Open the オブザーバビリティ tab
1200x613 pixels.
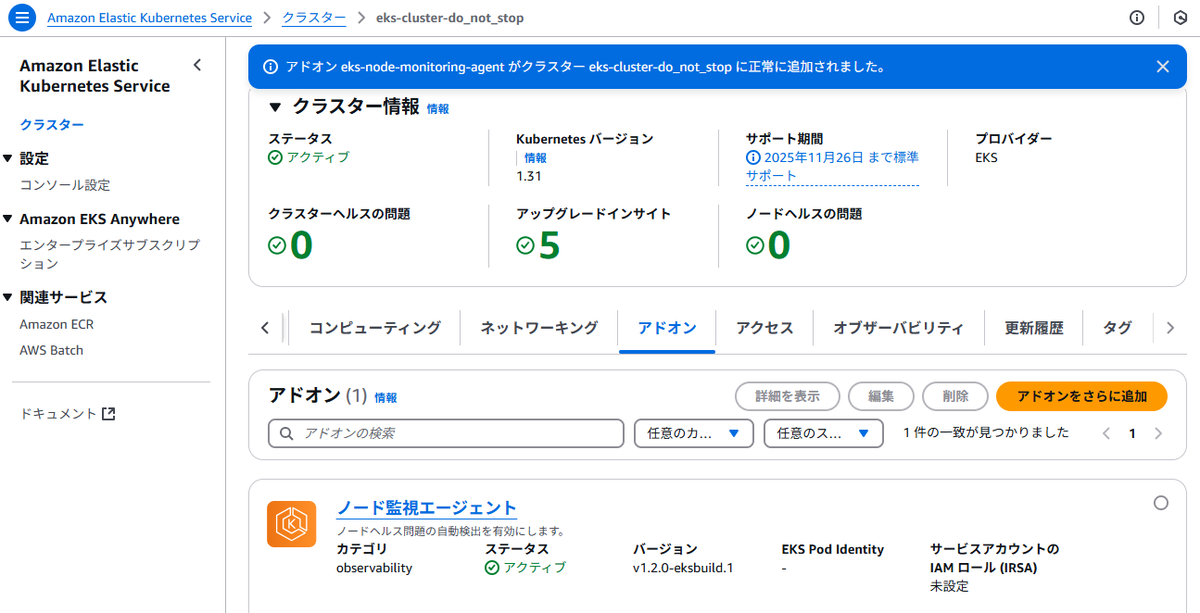point(899,328)
